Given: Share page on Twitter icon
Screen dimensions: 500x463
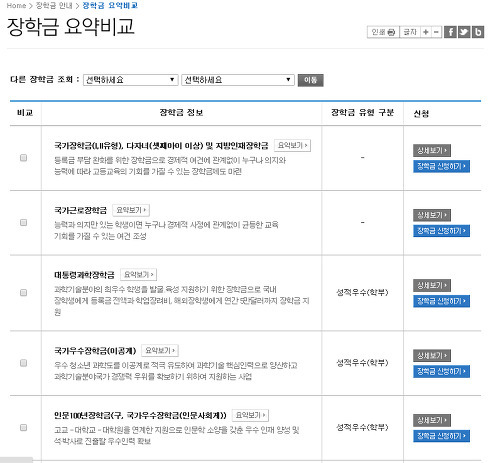Looking at the screenshot, I should click(464, 32).
